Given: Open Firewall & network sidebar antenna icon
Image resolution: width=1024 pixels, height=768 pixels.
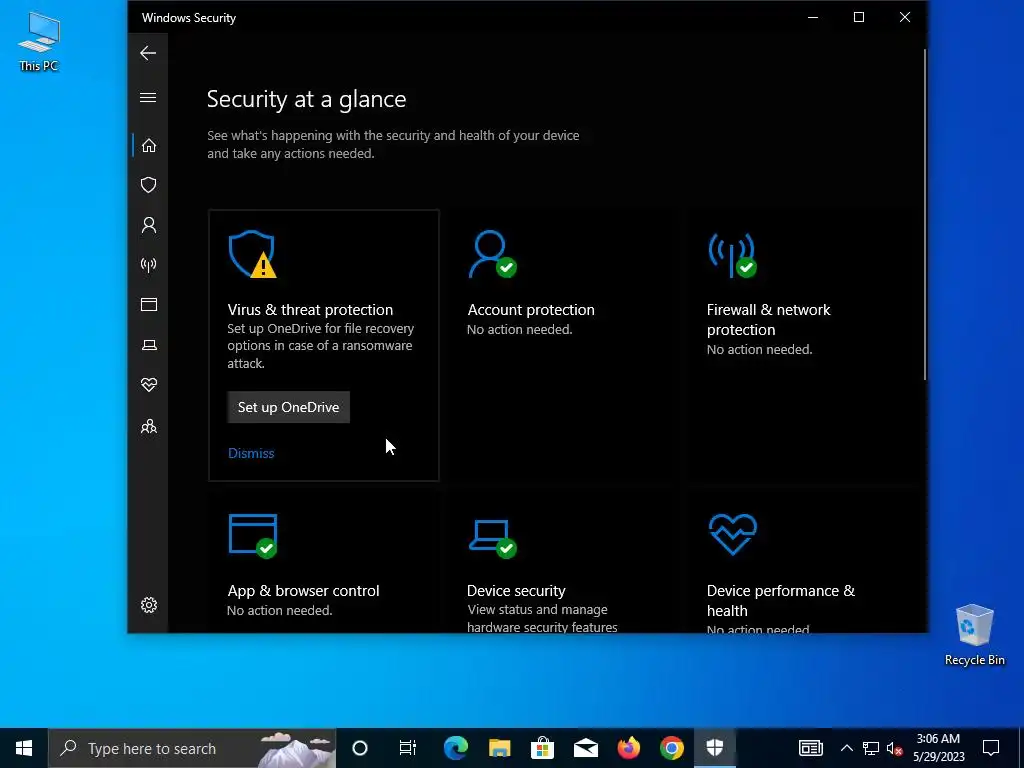Looking at the screenshot, I should (x=149, y=264).
